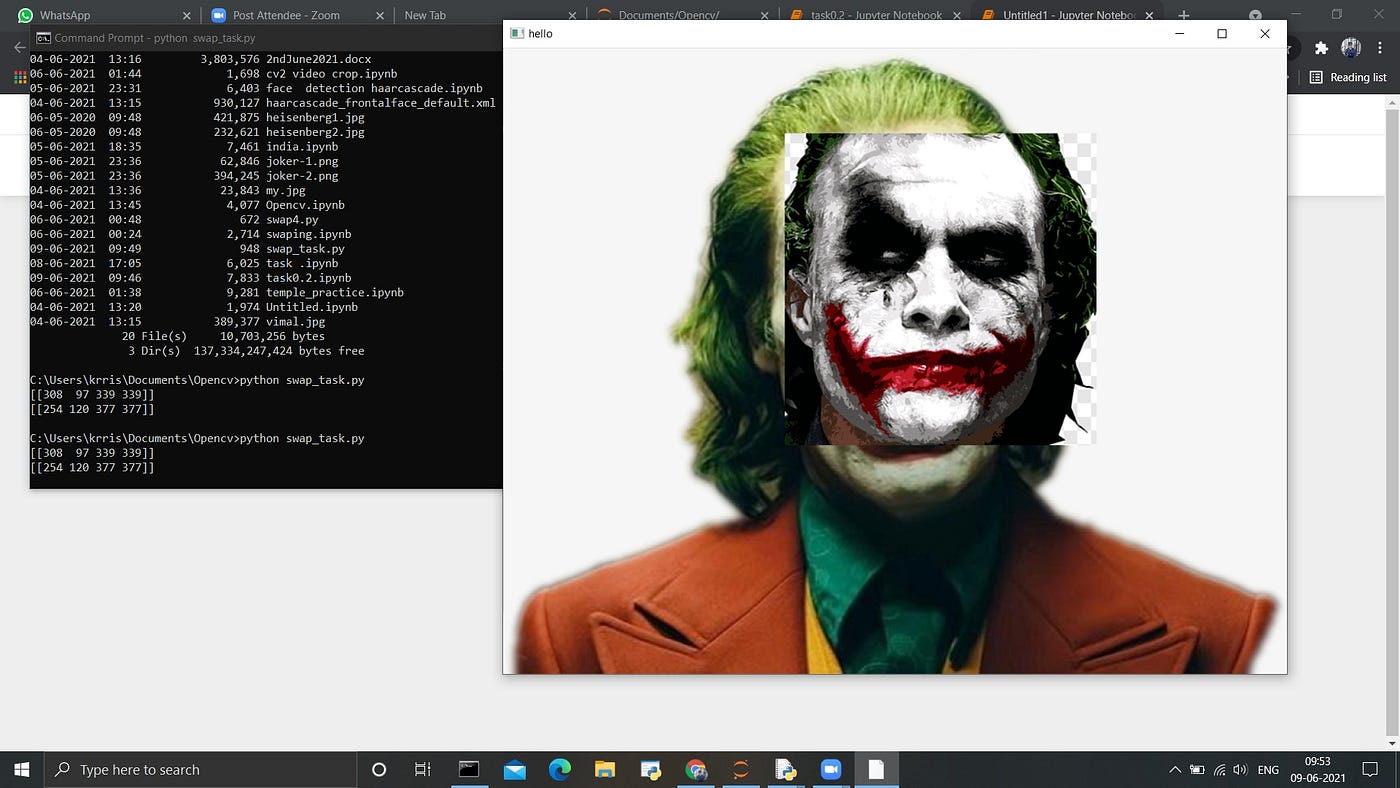This screenshot has height=788, width=1400.
Task: Open Zoom from the taskbar
Action: pyautogui.click(x=831, y=770)
